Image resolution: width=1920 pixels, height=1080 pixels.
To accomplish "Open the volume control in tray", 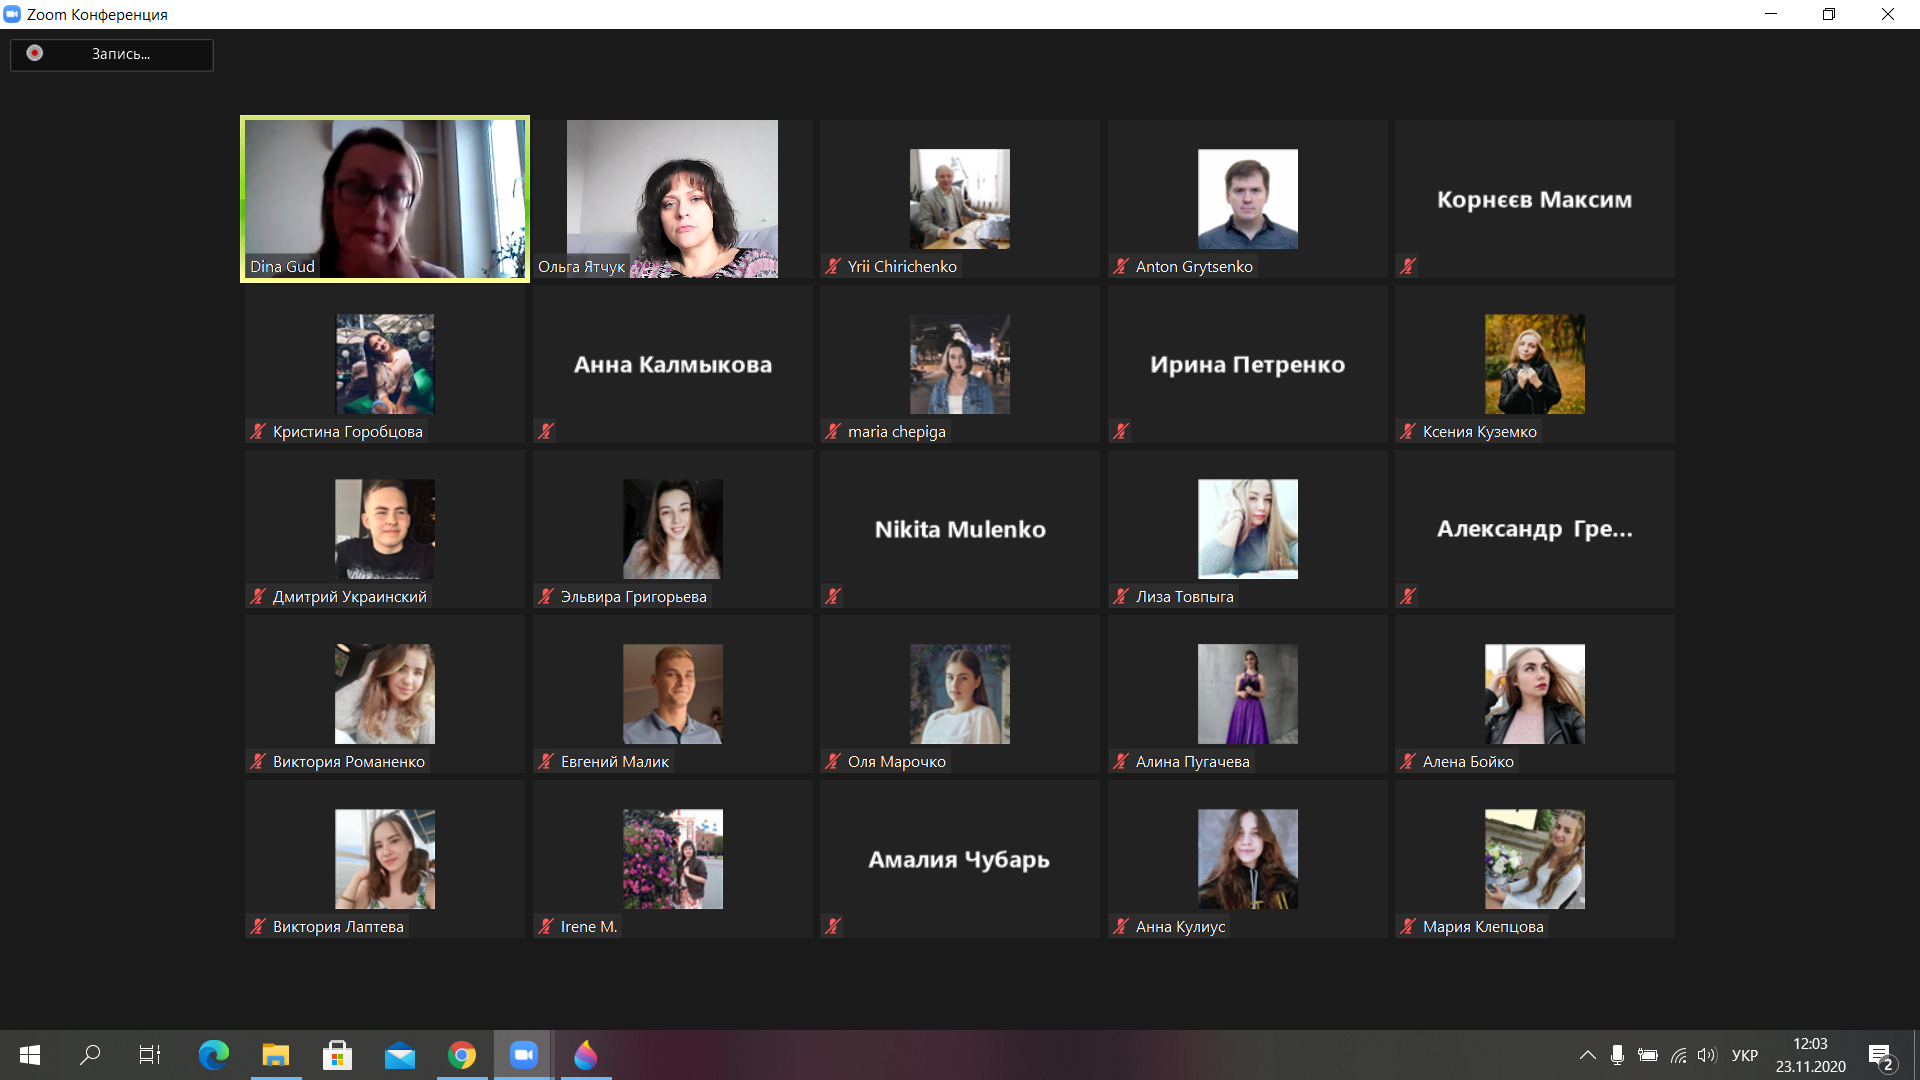I will point(1707,1055).
